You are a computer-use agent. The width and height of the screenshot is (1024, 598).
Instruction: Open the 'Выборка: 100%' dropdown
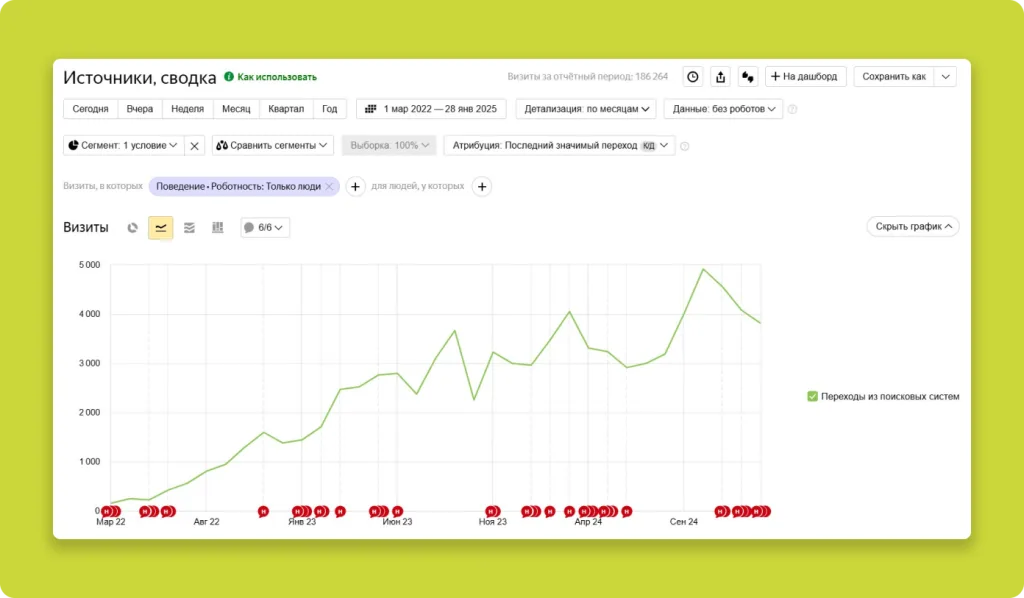pos(389,146)
